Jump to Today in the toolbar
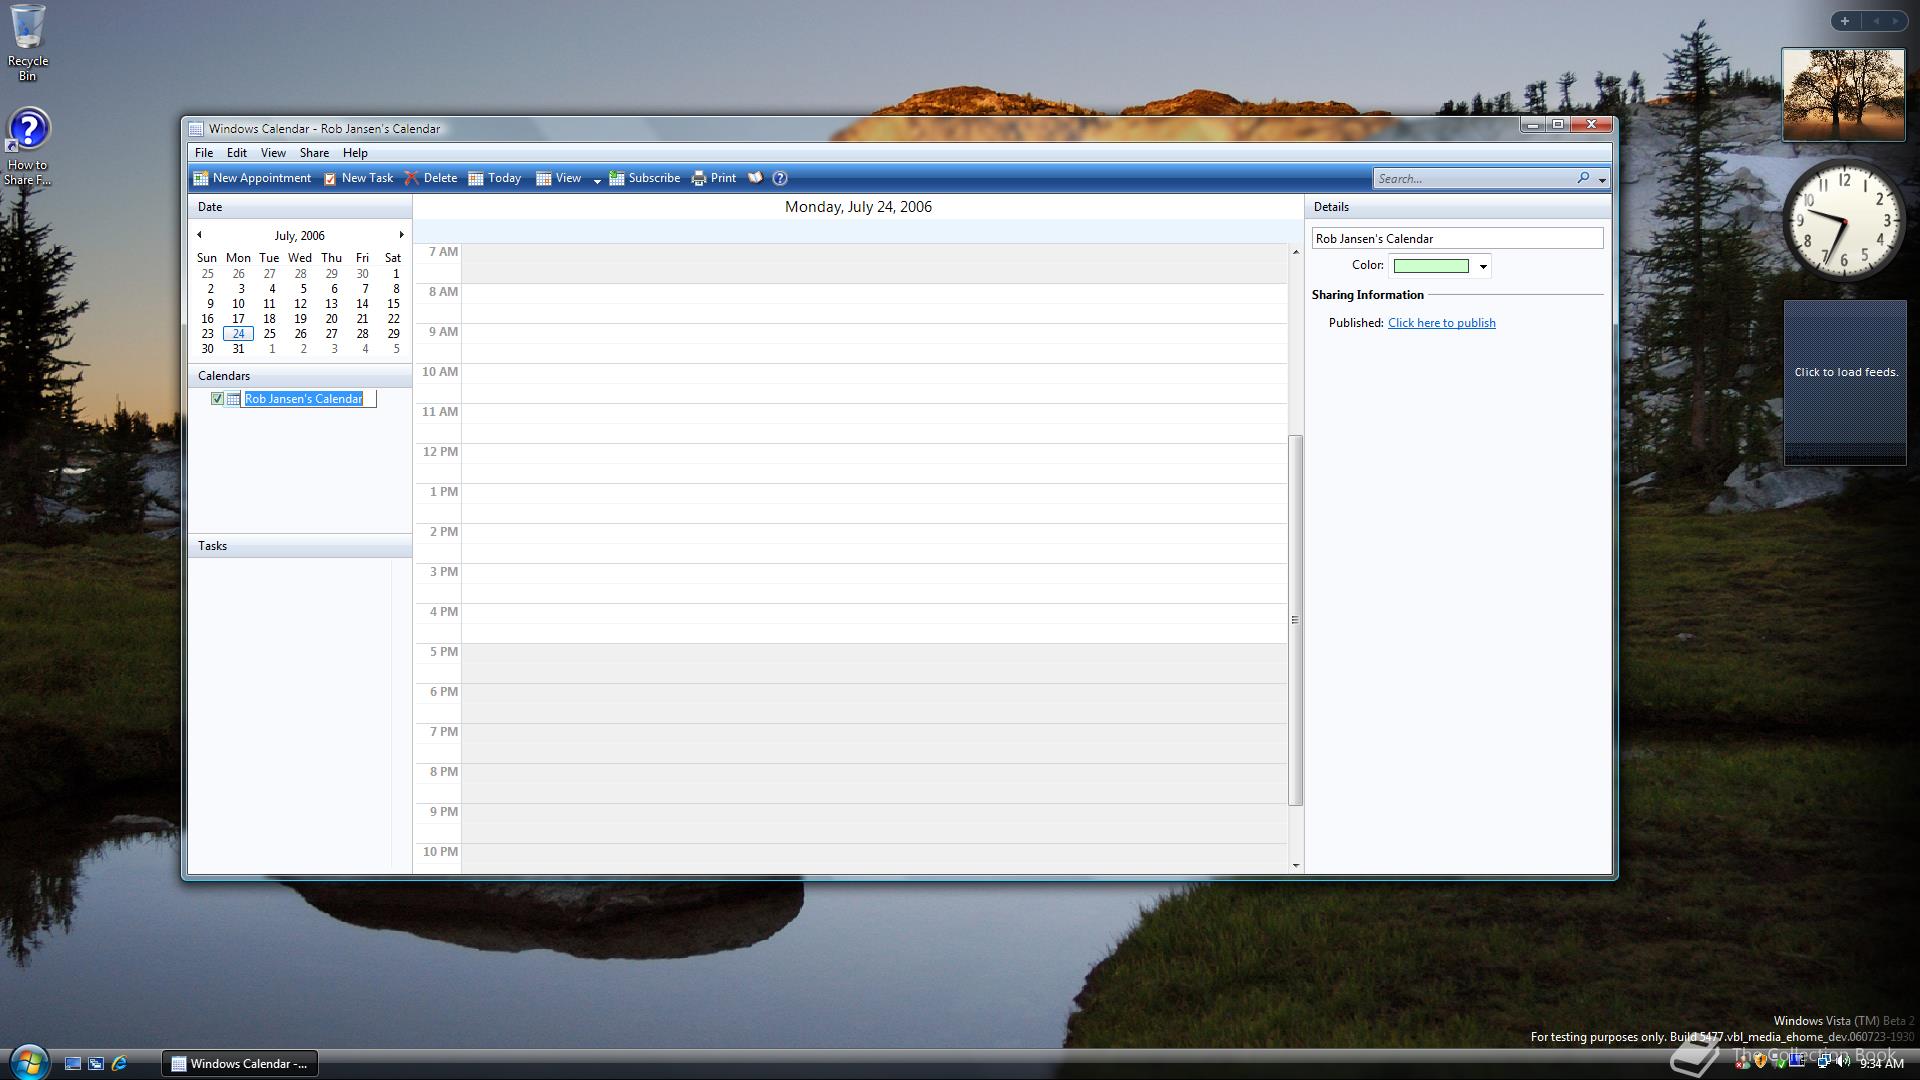This screenshot has height=1080, width=1920. click(495, 178)
